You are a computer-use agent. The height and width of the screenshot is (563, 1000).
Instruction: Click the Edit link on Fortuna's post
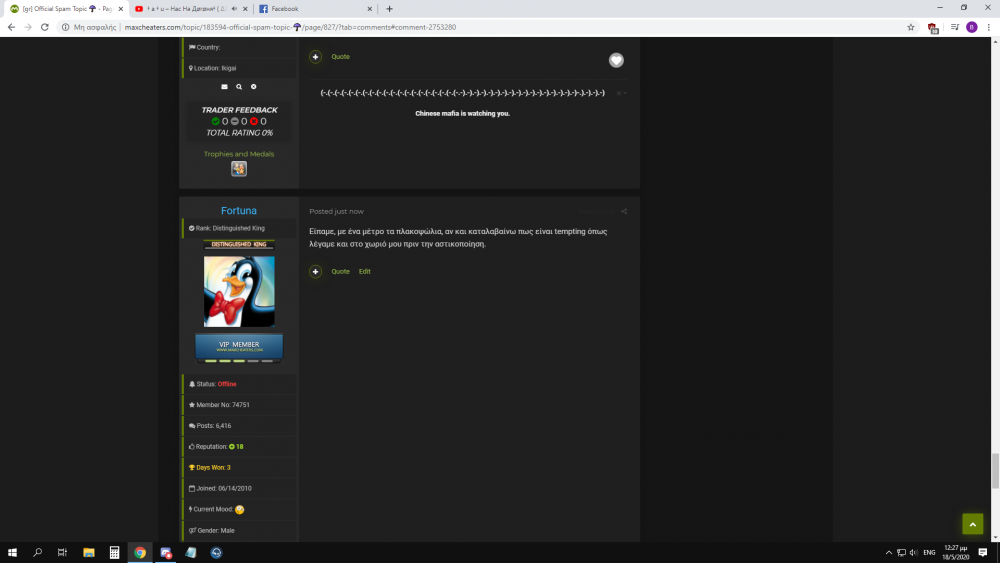click(x=365, y=271)
